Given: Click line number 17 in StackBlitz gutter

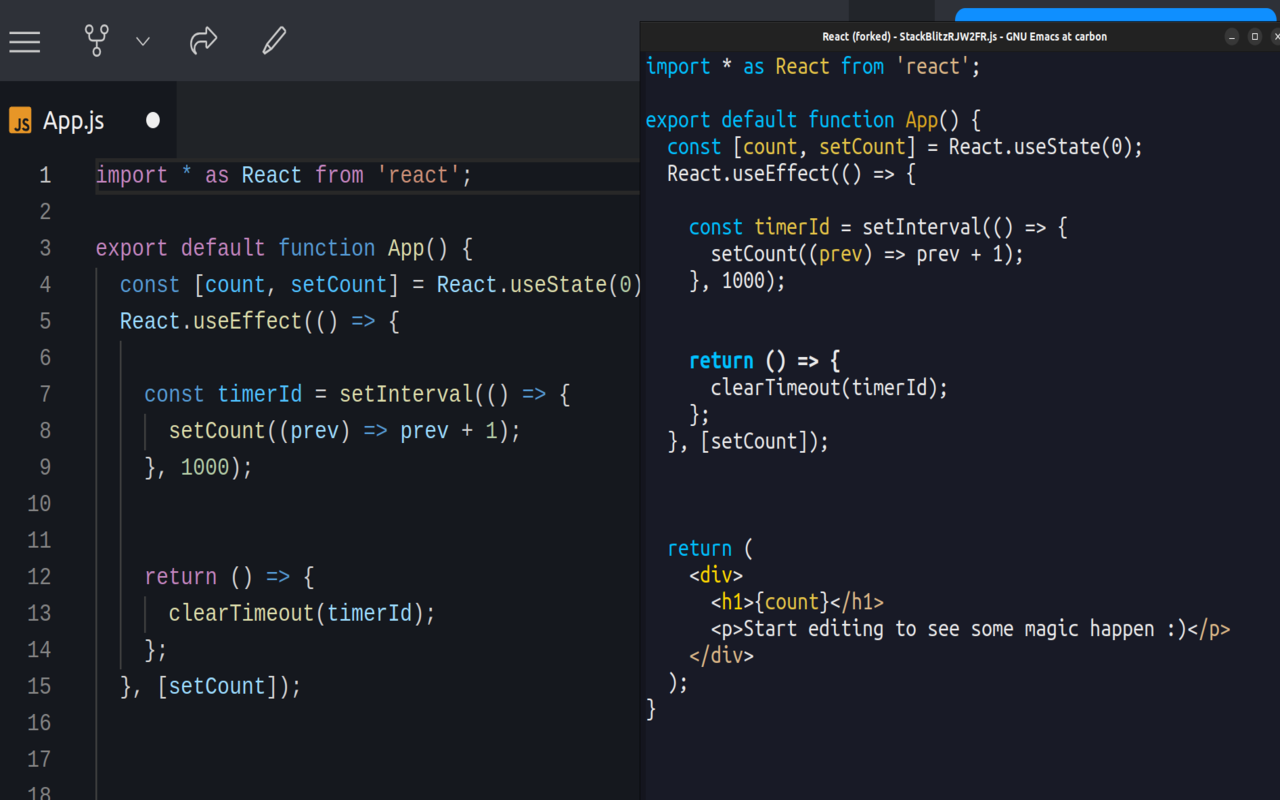Looking at the screenshot, I should click(x=39, y=759).
